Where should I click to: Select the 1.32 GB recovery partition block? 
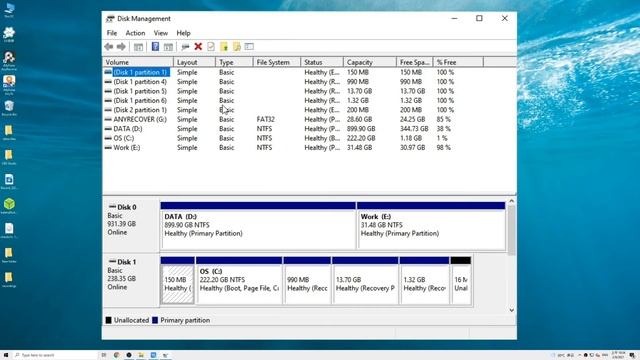(x=424, y=280)
